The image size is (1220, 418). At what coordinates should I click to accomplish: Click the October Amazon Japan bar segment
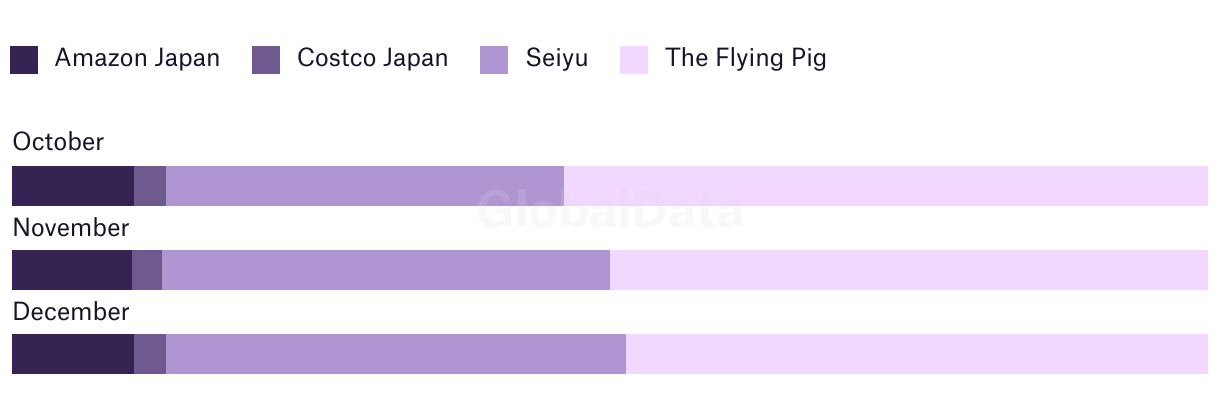point(73,186)
